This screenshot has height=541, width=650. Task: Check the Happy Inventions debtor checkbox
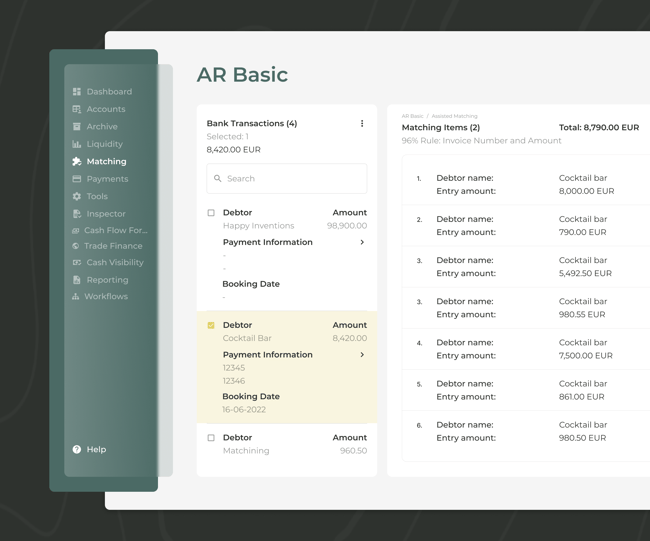point(211,213)
